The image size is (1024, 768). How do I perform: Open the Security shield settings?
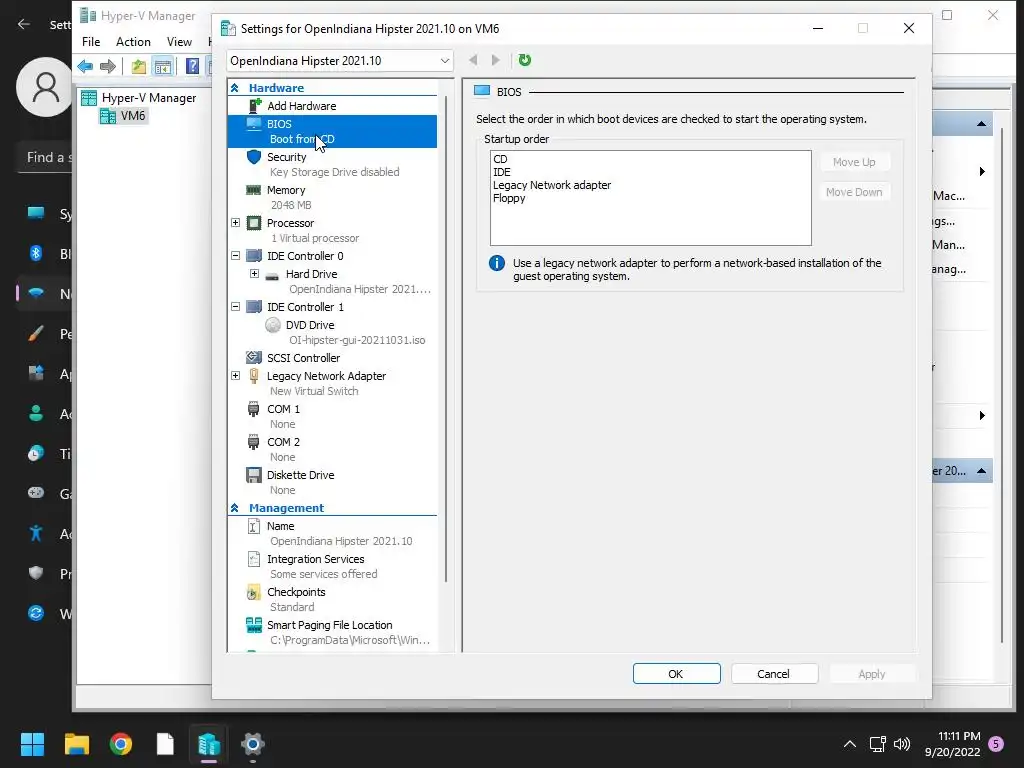pos(254,157)
